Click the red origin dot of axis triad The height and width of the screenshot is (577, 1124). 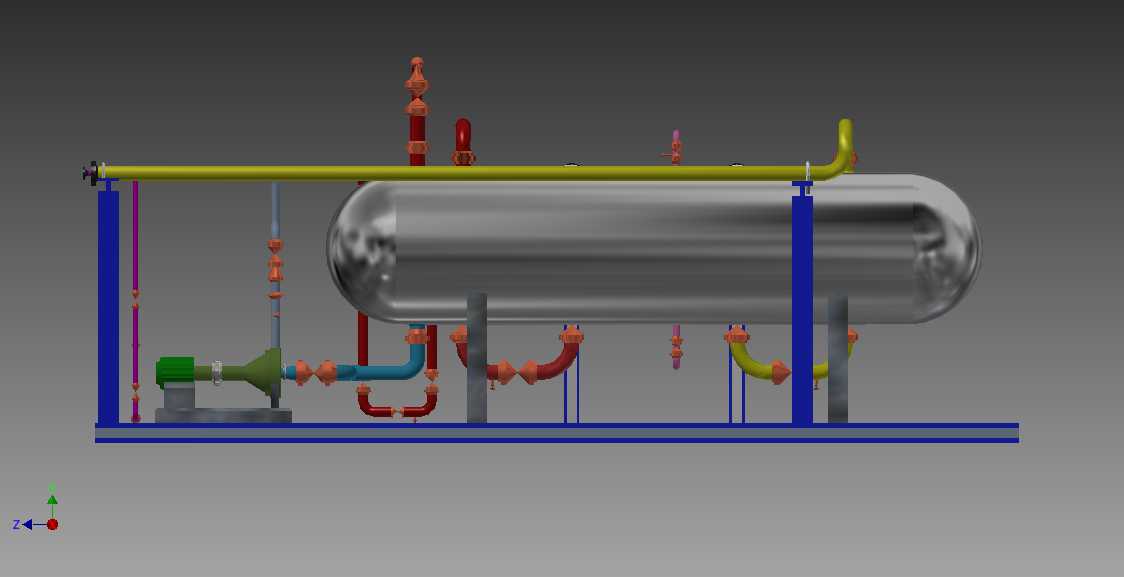(52, 525)
